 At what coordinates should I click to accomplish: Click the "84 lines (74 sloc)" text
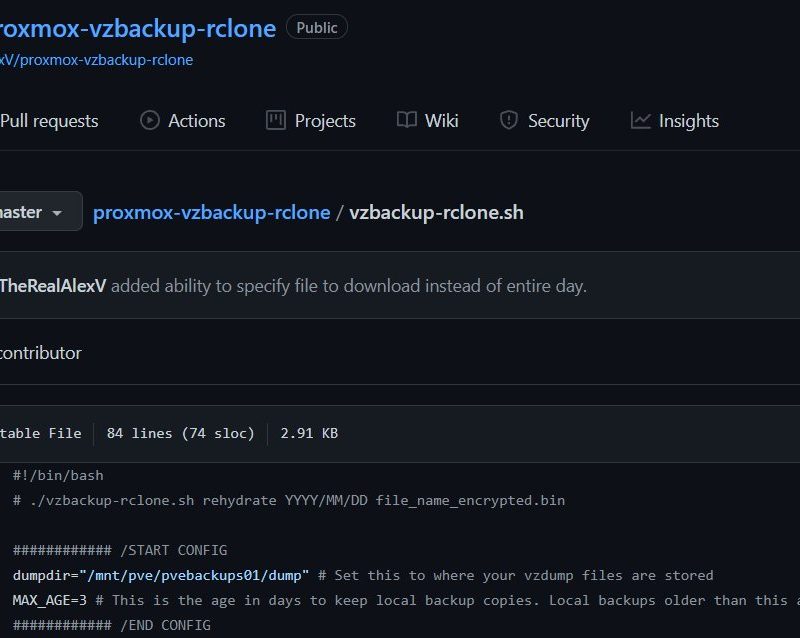coord(180,433)
